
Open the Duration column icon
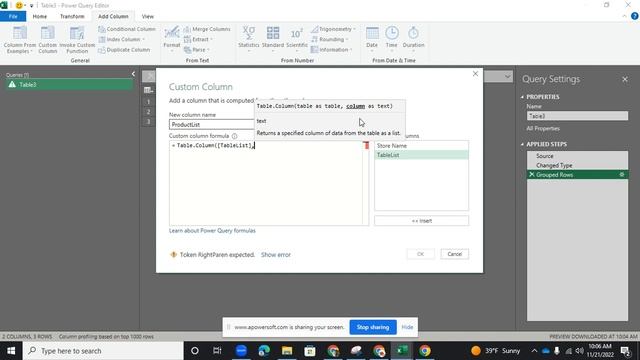point(413,39)
